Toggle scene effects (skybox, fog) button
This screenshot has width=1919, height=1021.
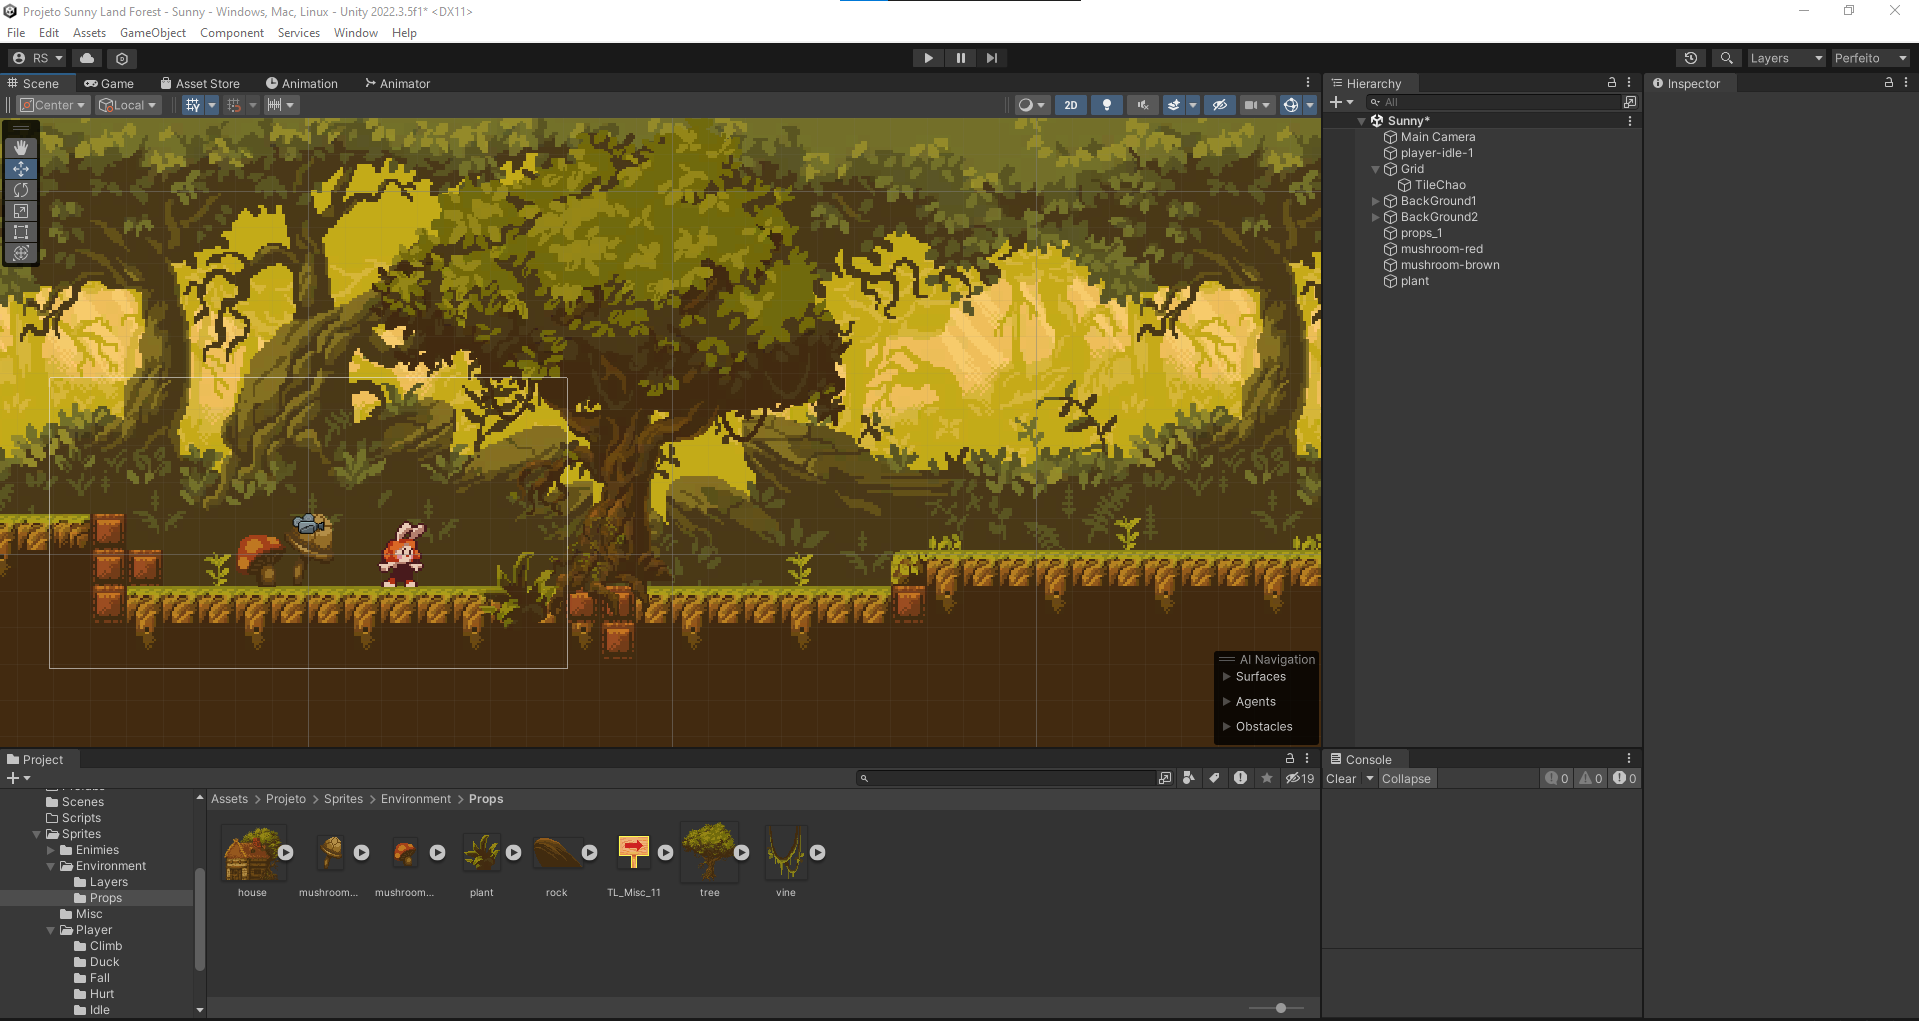coord(1174,105)
